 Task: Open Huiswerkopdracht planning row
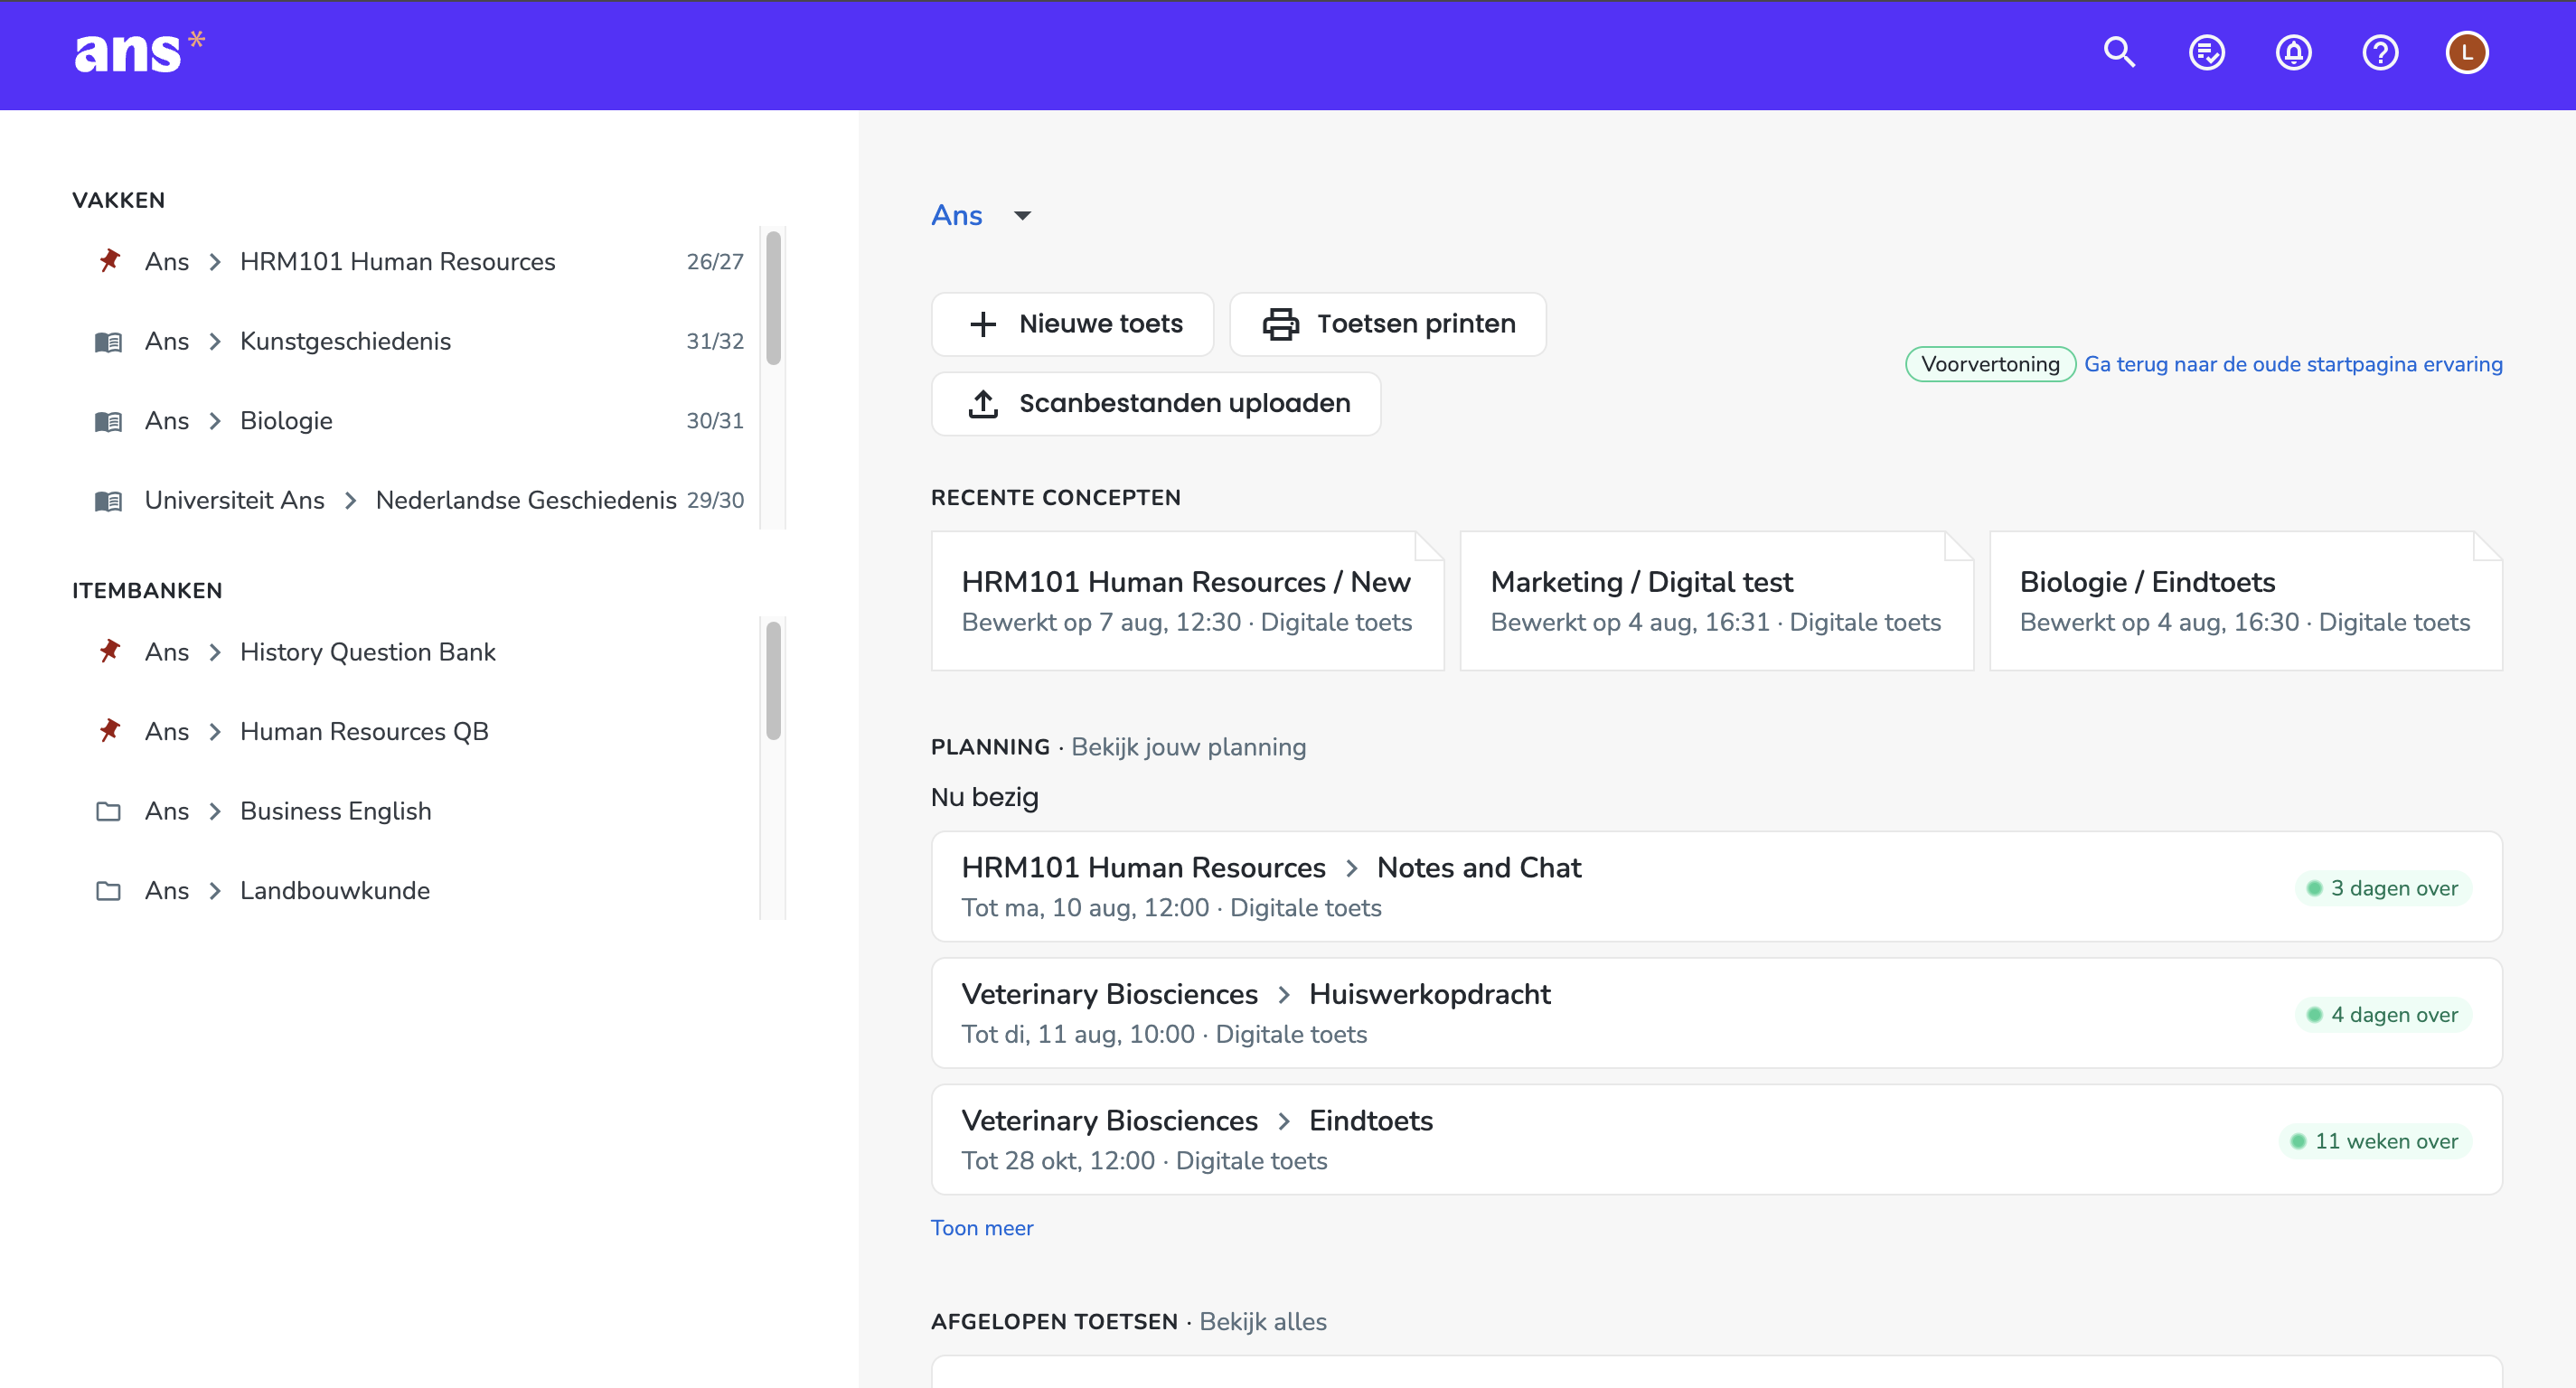pos(1717,1013)
